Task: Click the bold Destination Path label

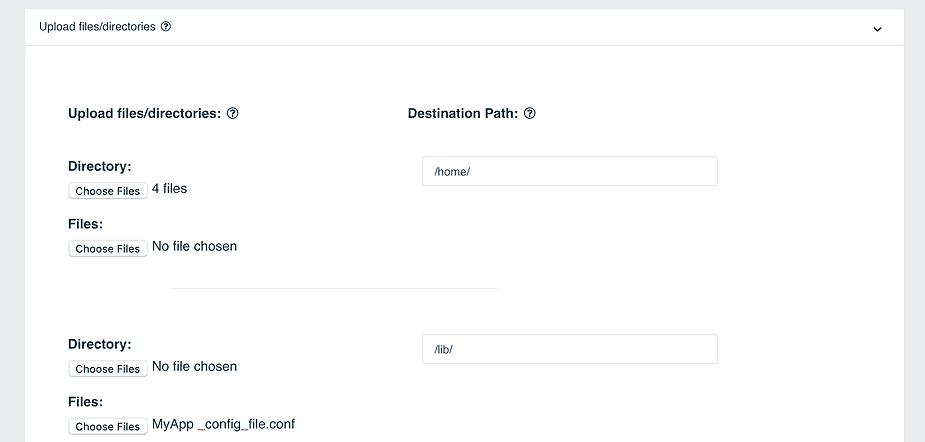Action: (463, 113)
